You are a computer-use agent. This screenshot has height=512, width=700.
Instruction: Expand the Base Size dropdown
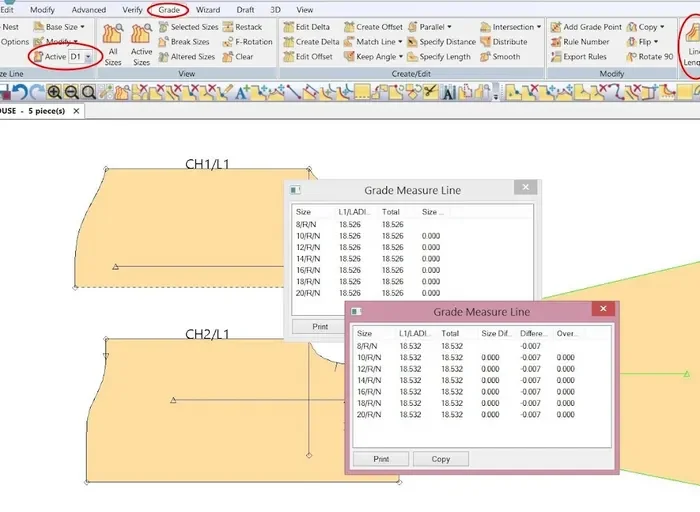coord(81,27)
